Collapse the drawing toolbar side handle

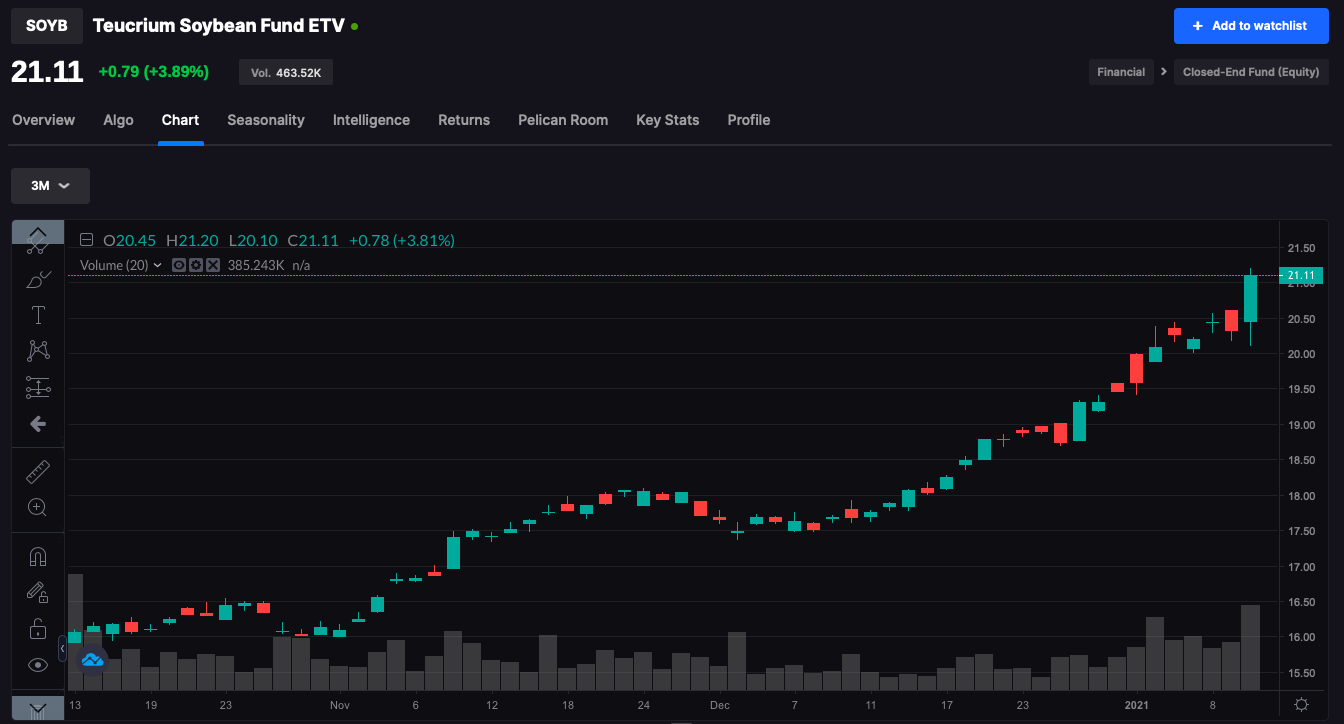[x=62, y=648]
